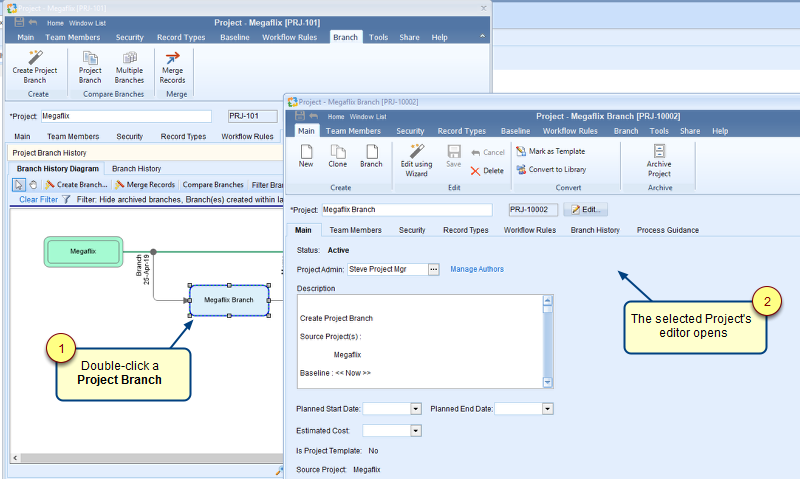
Task: Click save icon in Megaflix Branch title bar
Action: (300, 116)
